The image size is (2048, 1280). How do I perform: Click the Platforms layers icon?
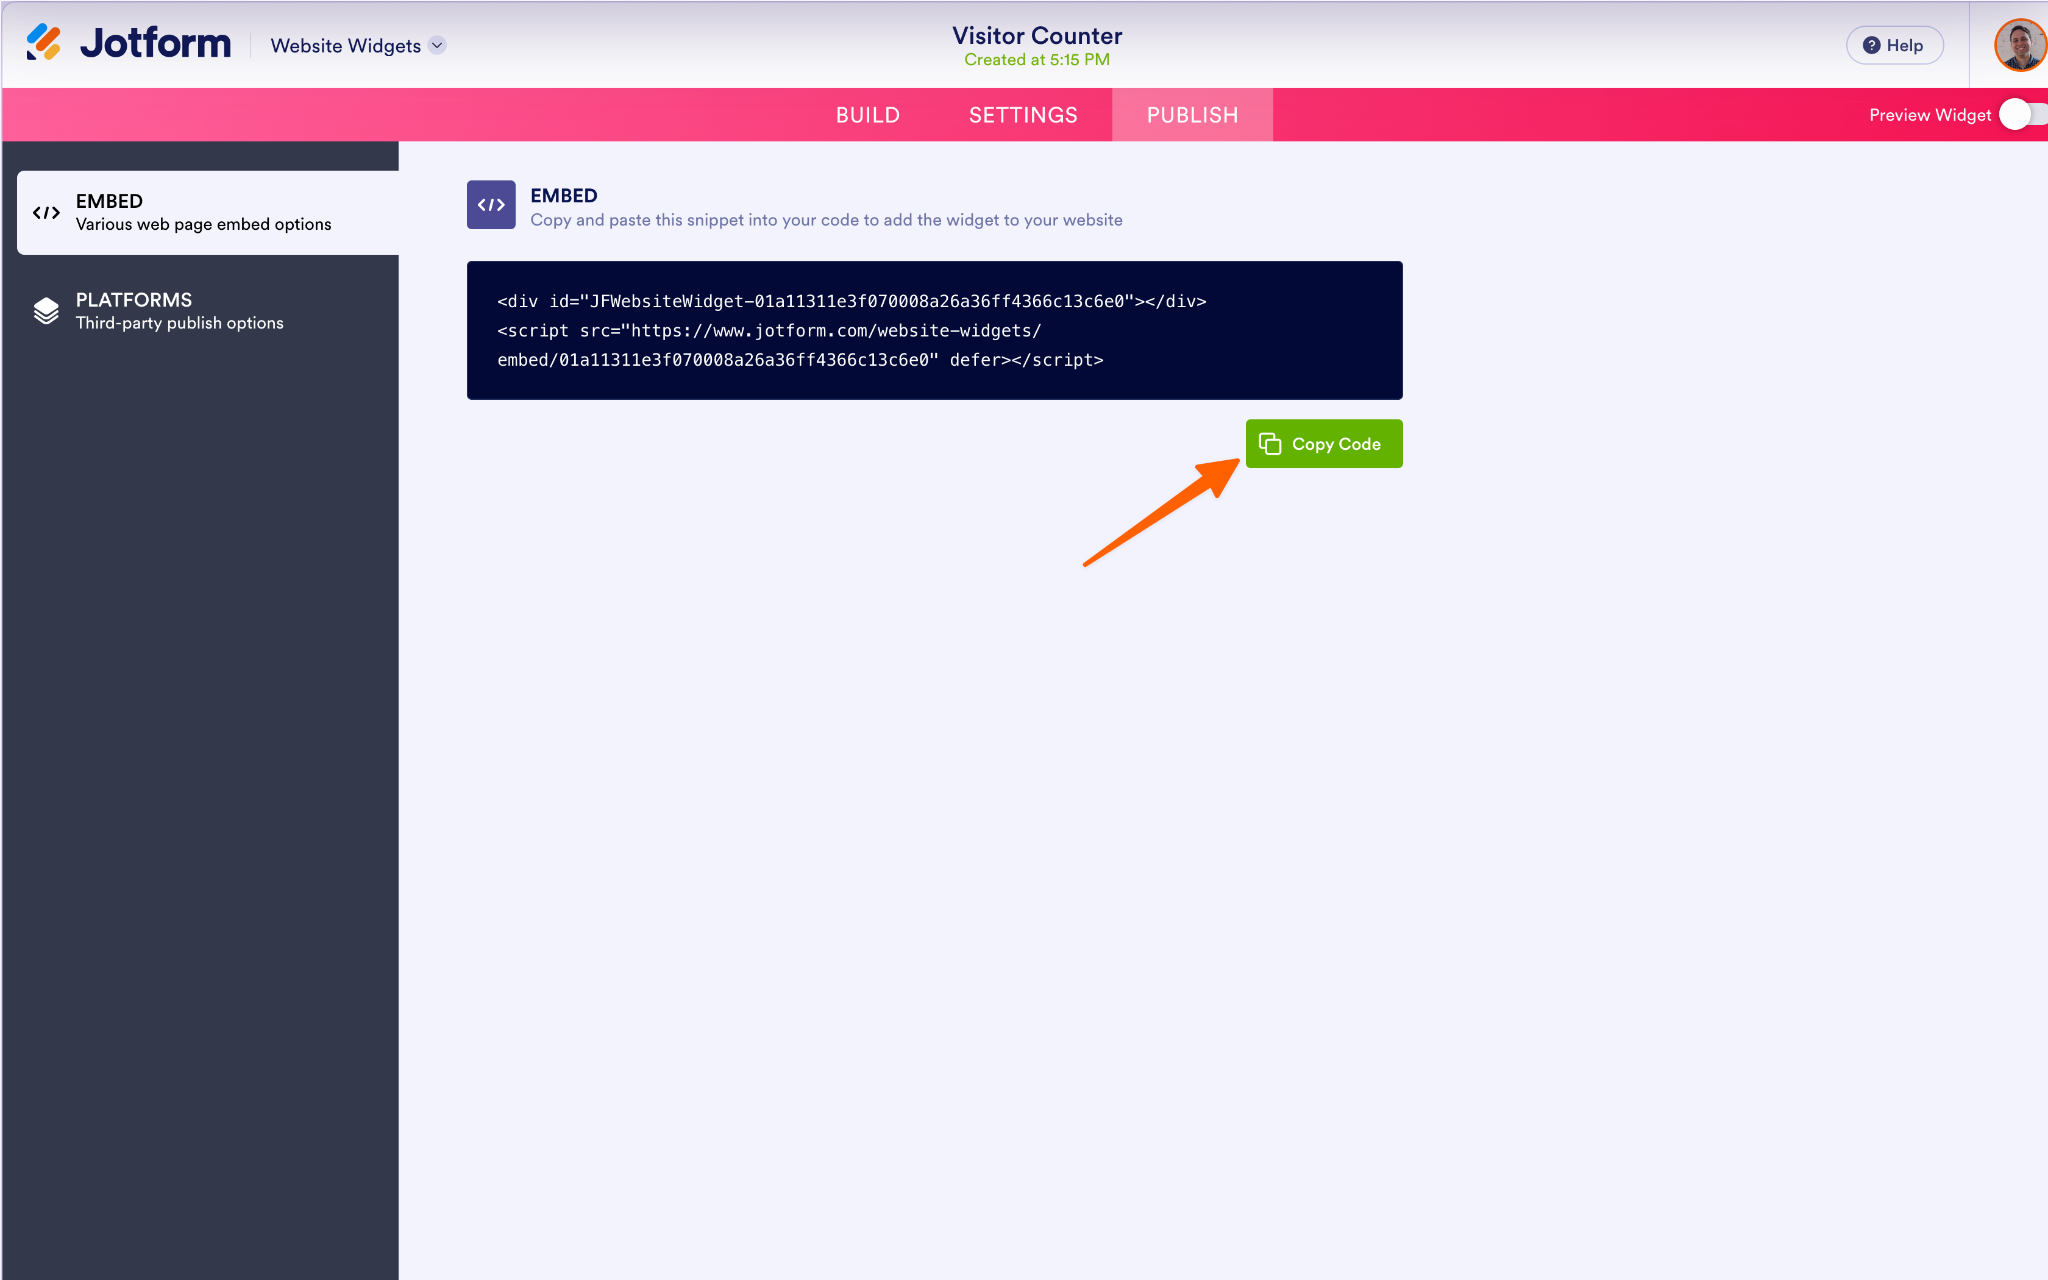[46, 311]
